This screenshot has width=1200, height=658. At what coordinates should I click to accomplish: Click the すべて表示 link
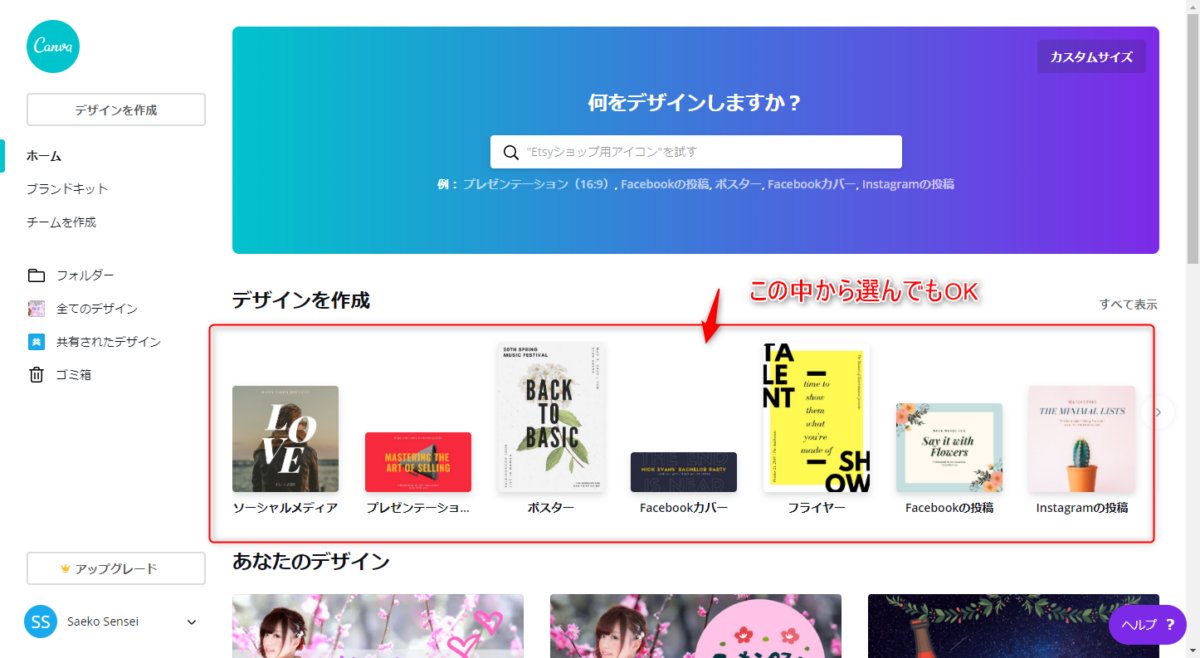coord(1129,304)
